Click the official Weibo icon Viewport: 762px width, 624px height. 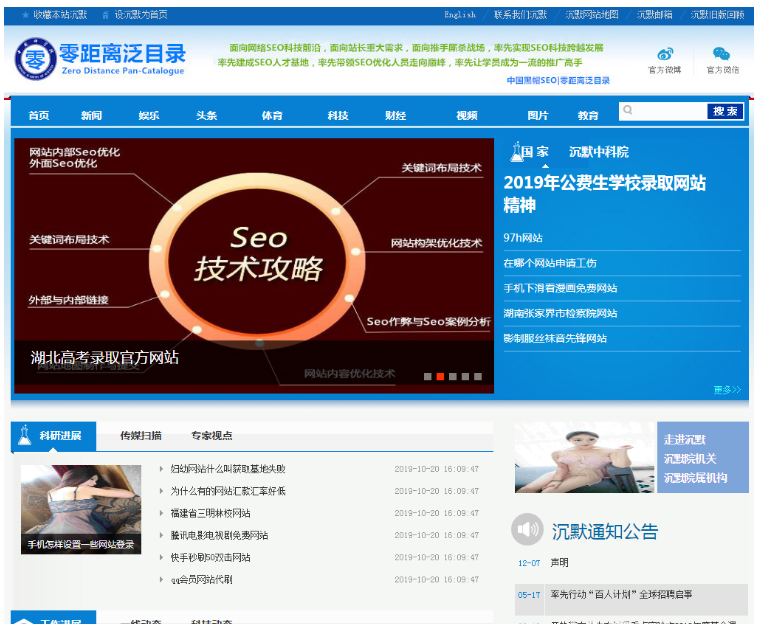pos(664,54)
